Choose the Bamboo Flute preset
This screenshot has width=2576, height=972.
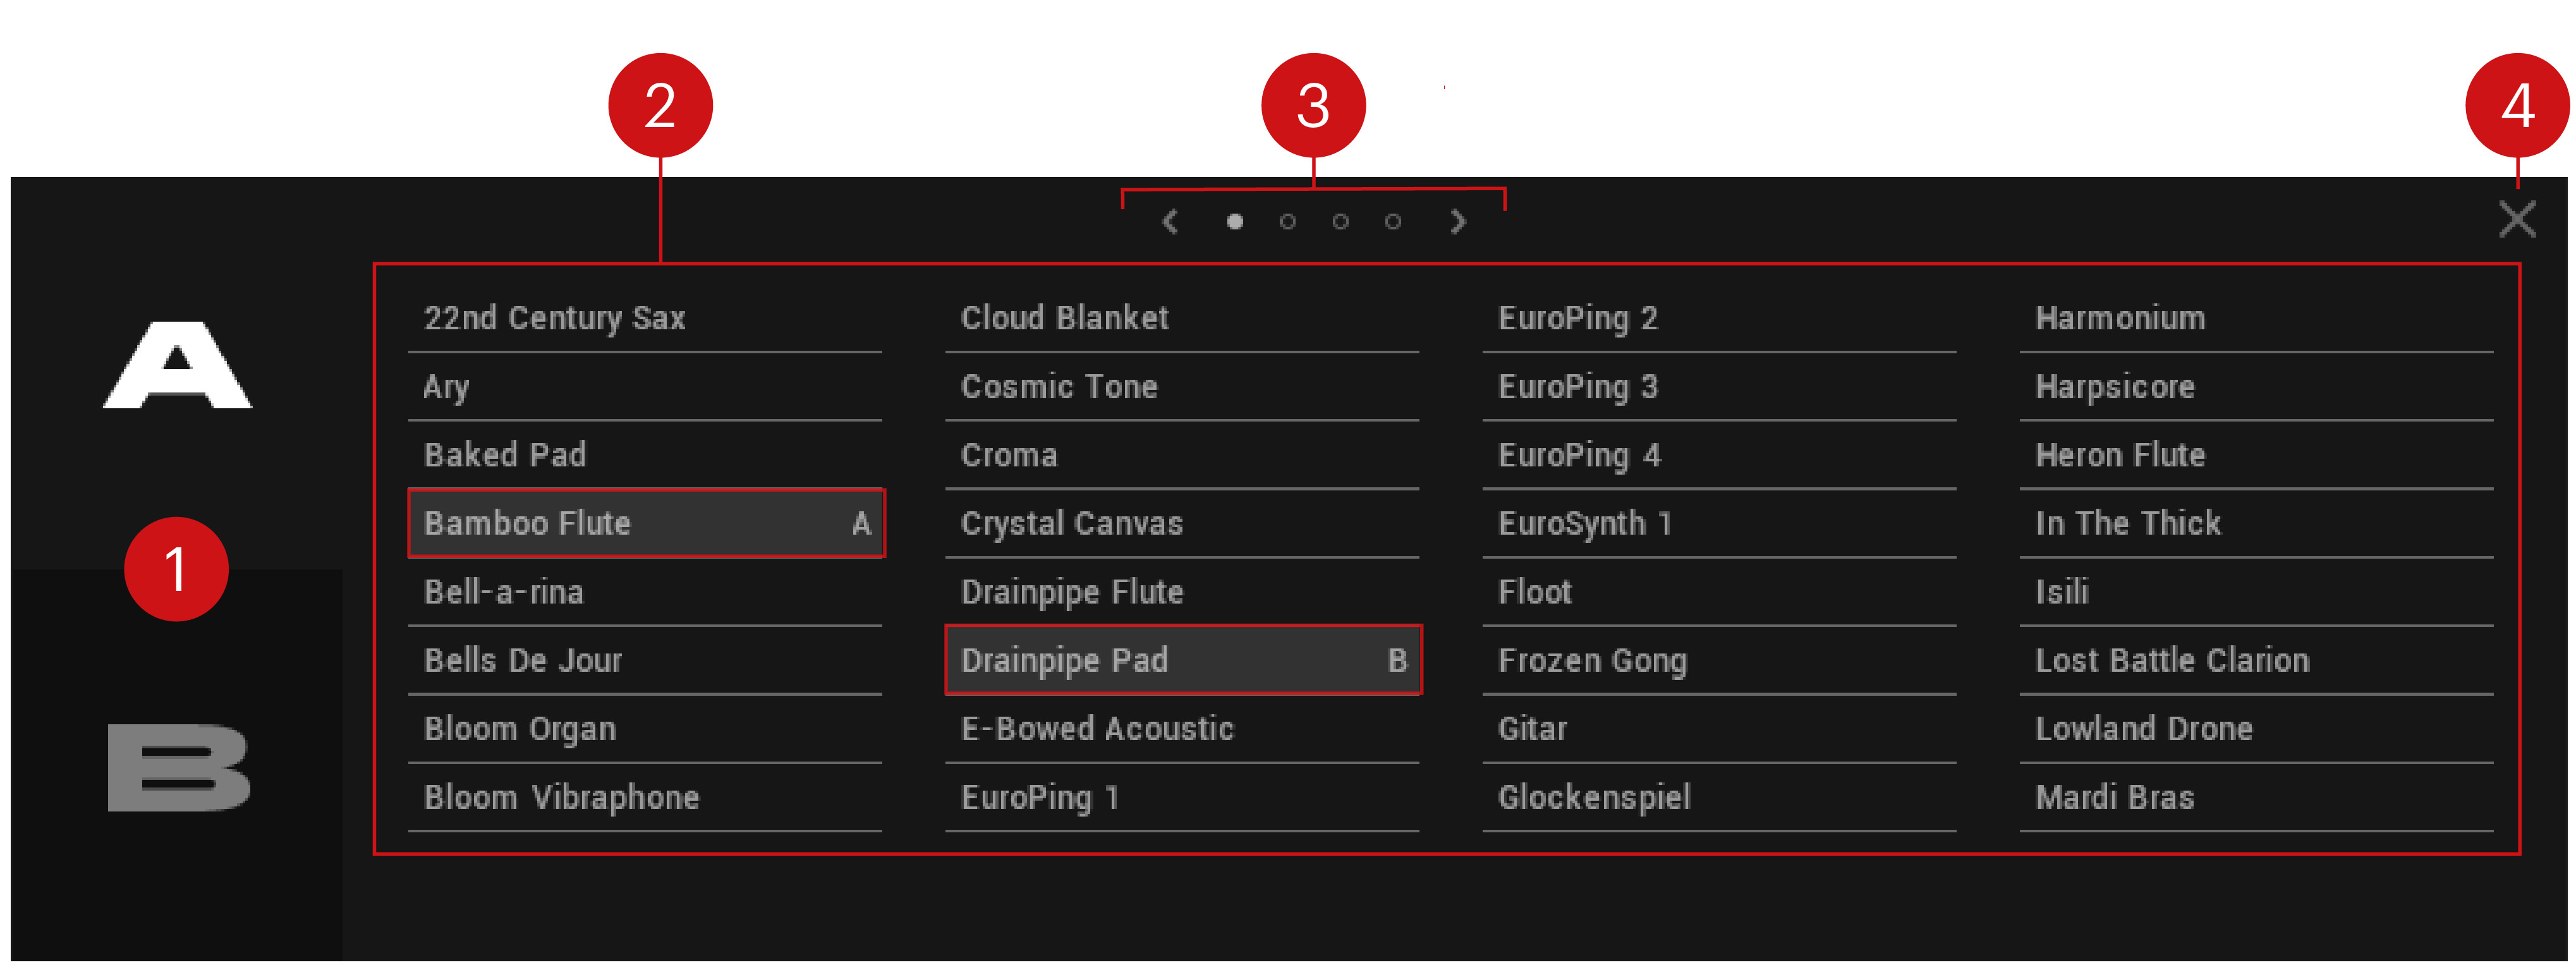coord(645,523)
